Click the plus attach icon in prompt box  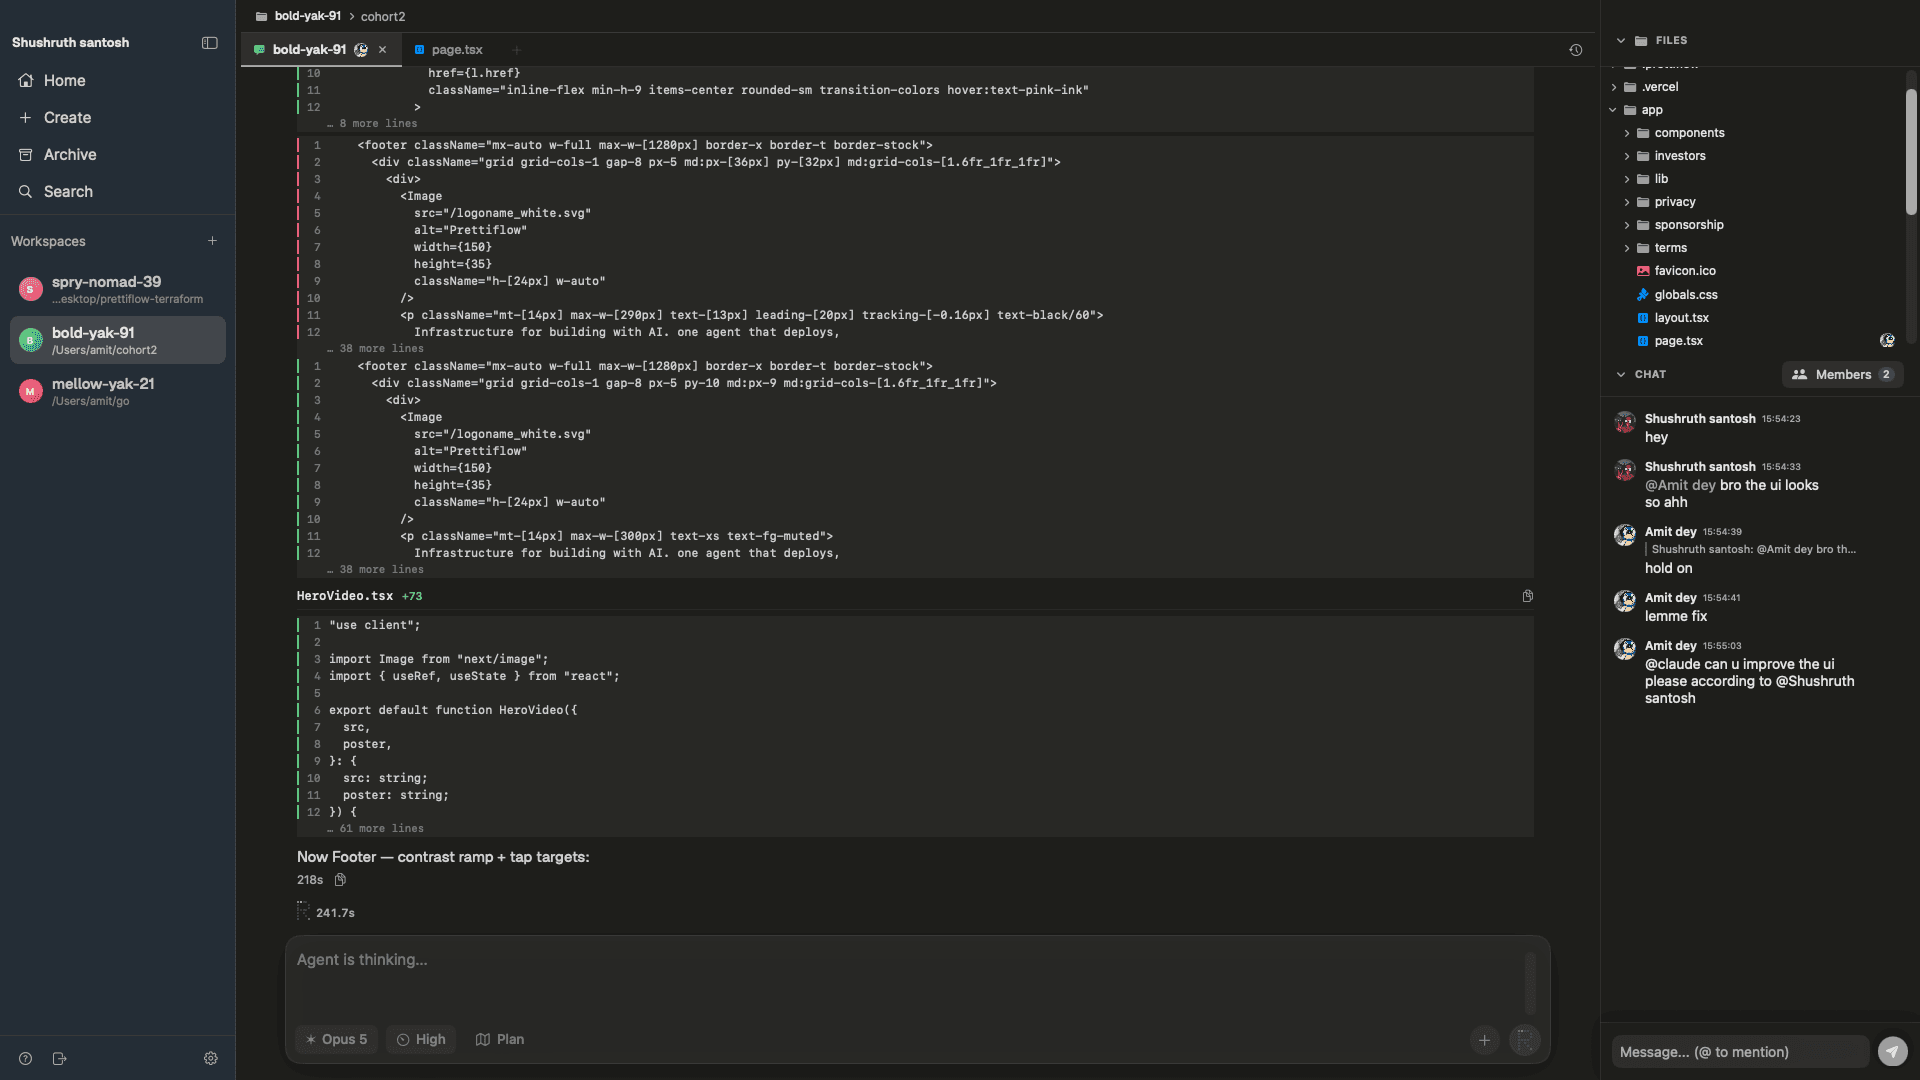1484,1041
